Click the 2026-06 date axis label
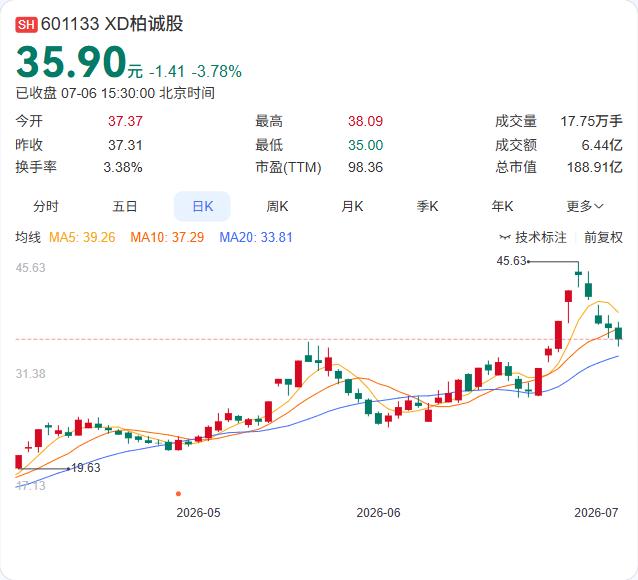This screenshot has height=580, width=638. pos(378,512)
